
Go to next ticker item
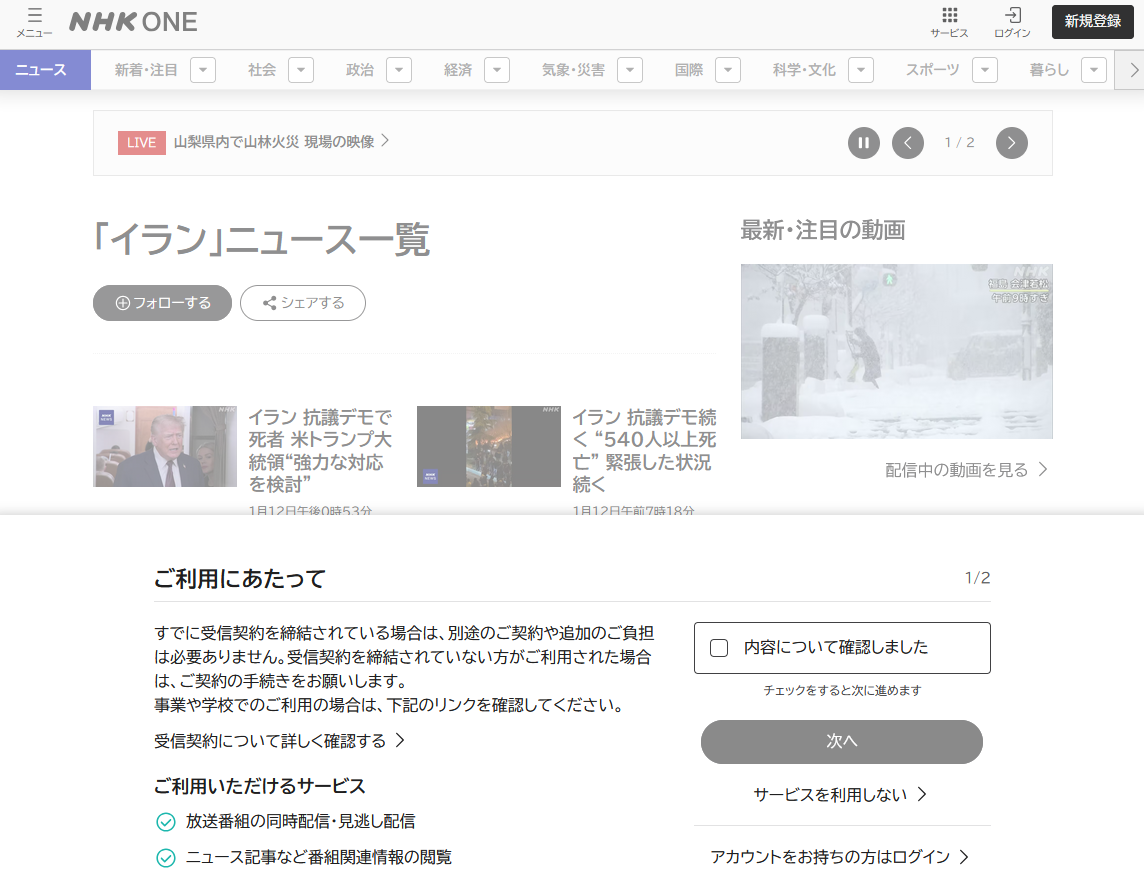(1011, 143)
